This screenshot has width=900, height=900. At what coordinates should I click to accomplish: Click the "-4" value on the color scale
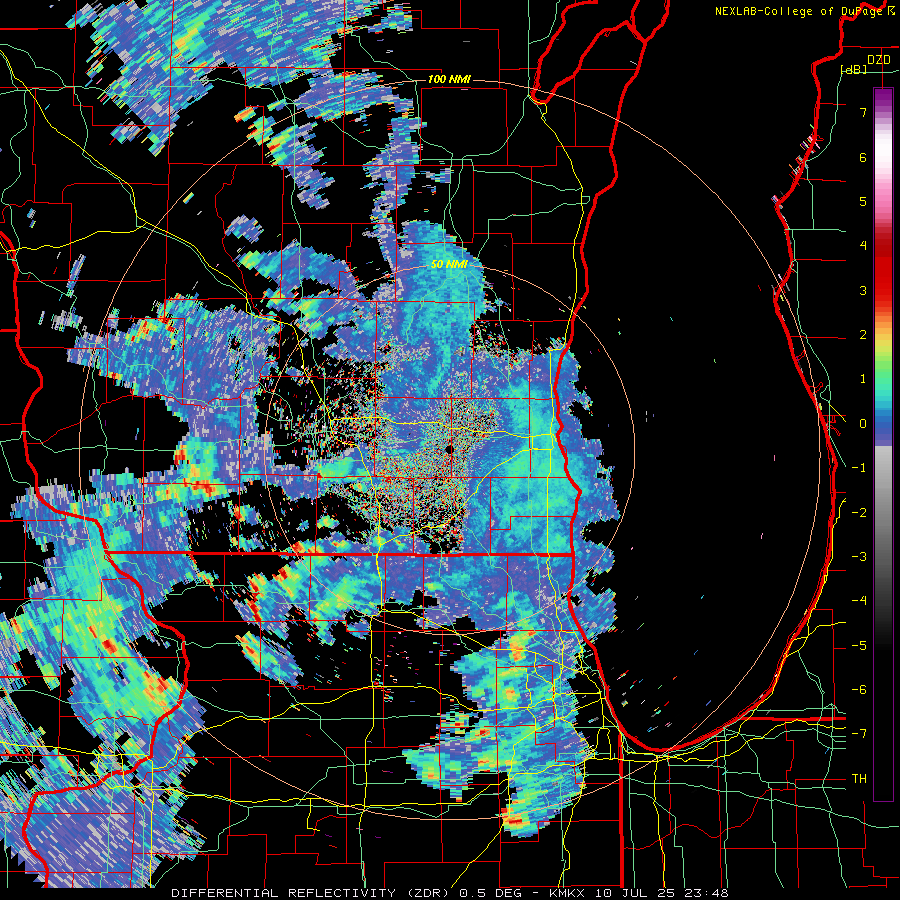[x=859, y=601]
